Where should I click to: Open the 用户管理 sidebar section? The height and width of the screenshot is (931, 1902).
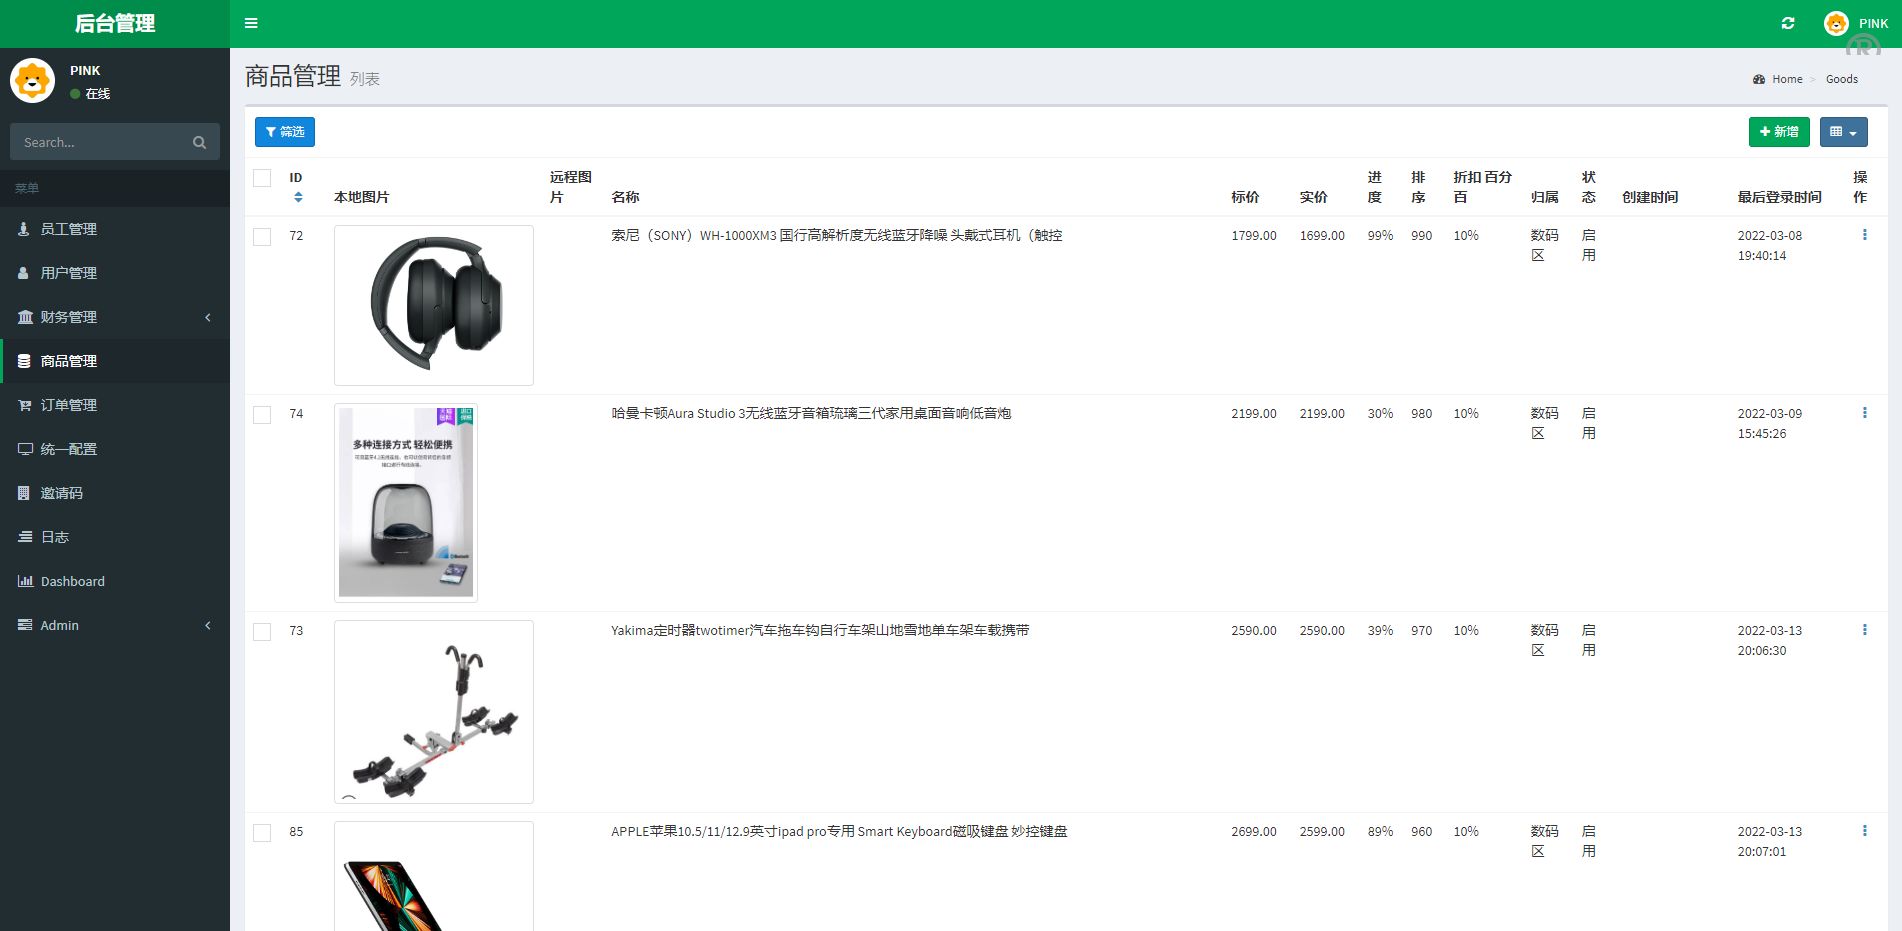(68, 272)
